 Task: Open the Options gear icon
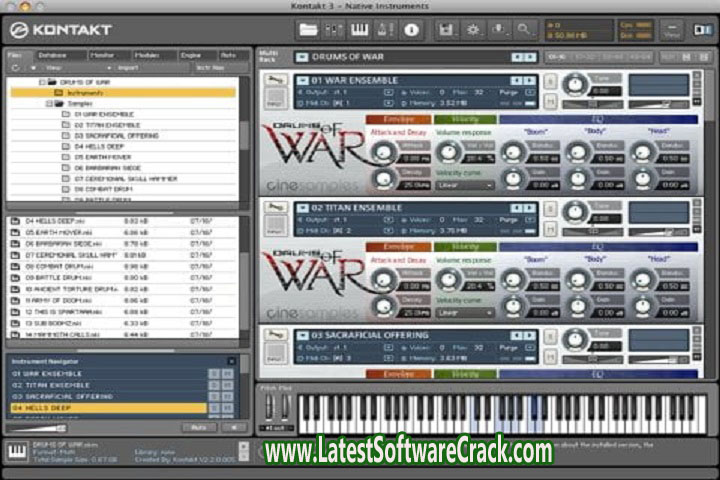472,30
